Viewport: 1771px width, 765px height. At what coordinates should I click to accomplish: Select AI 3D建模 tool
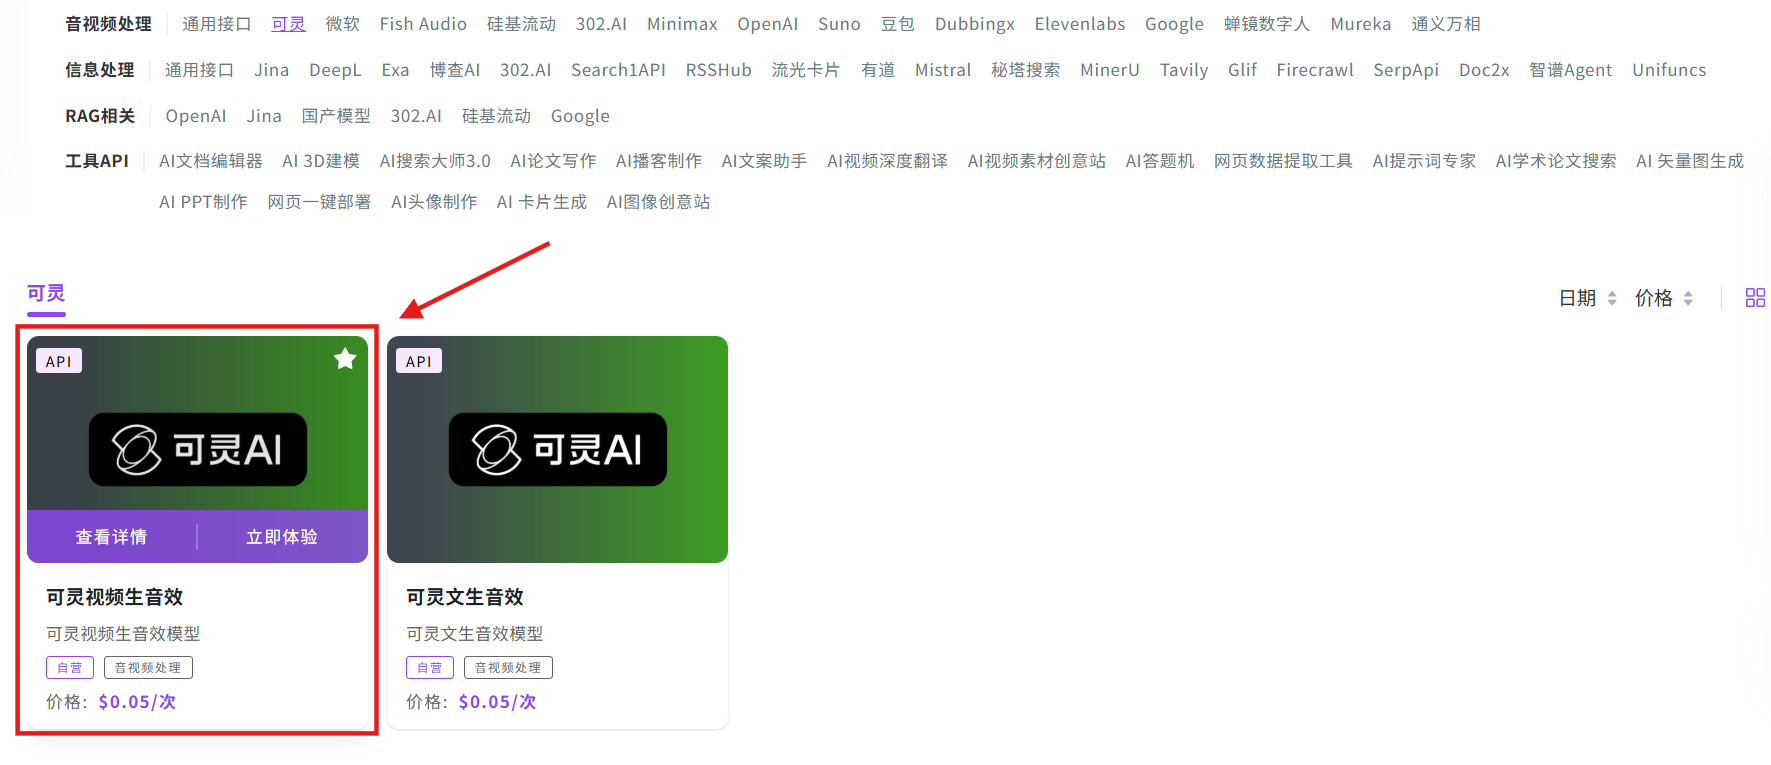(321, 161)
